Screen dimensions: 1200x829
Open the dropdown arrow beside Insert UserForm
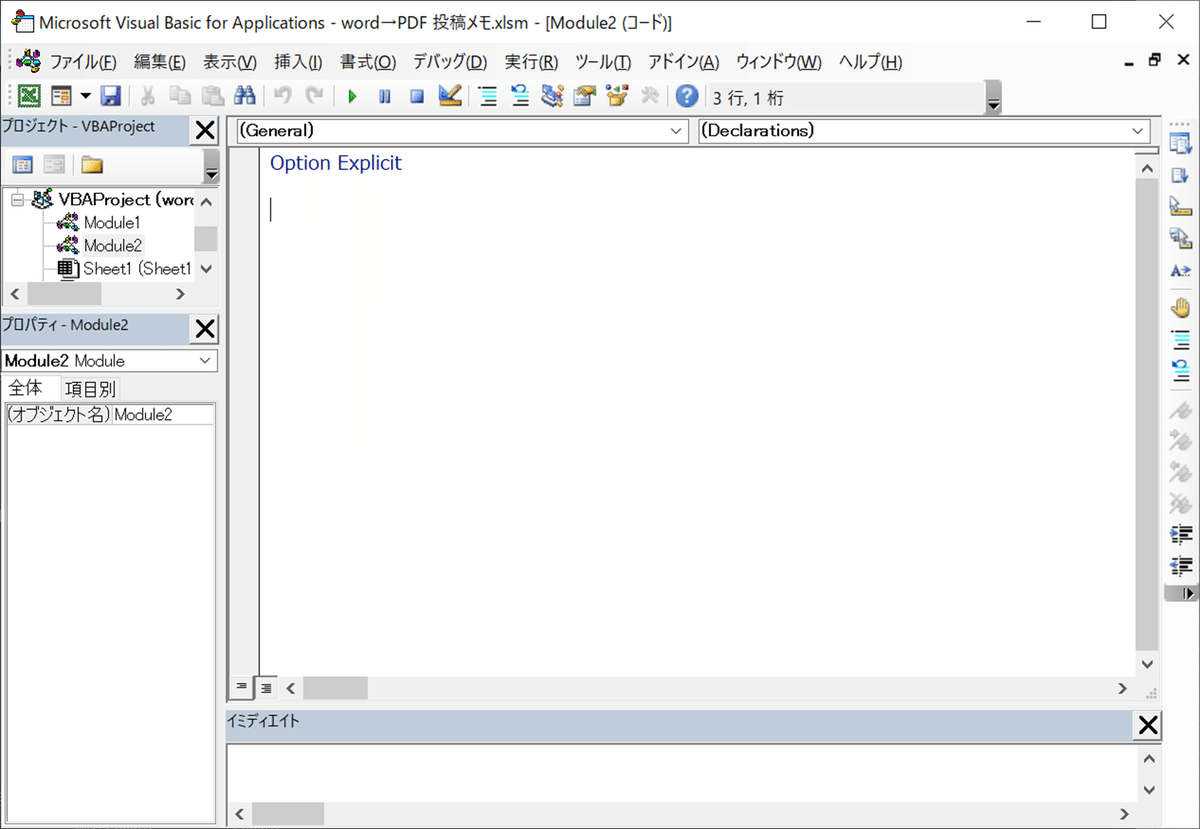click(x=85, y=96)
